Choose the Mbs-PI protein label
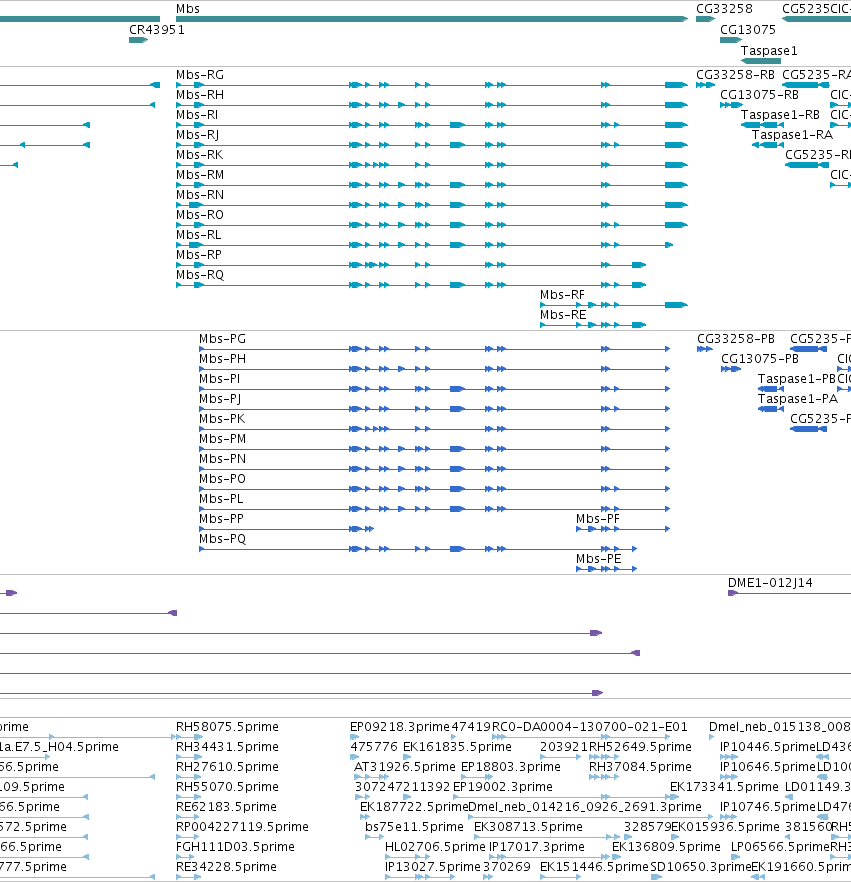851x882 pixels. 219,379
